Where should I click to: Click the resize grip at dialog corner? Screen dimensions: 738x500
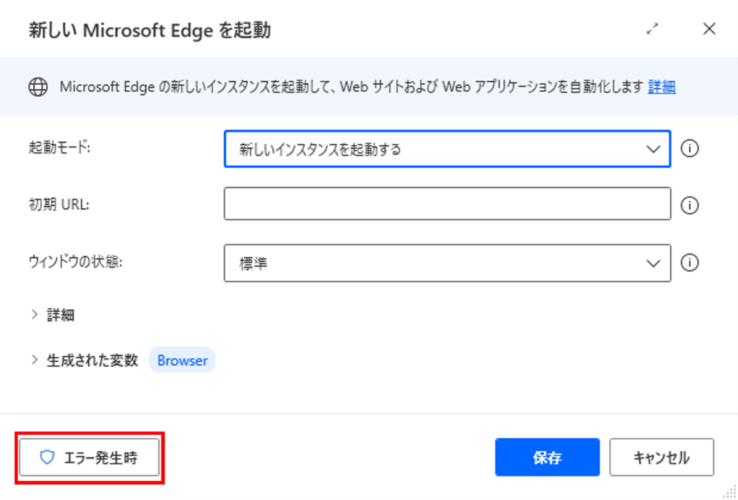[x=732, y=493]
